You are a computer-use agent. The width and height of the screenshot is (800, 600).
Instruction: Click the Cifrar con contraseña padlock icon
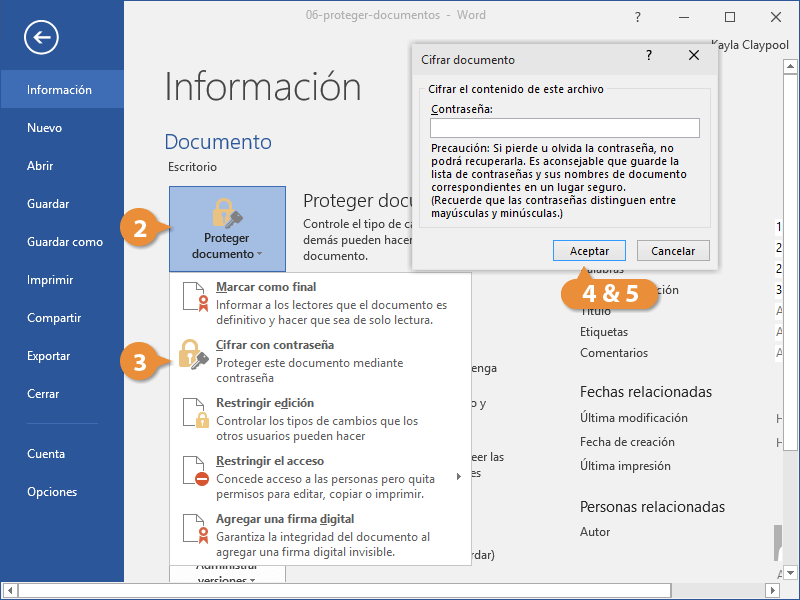[x=192, y=356]
